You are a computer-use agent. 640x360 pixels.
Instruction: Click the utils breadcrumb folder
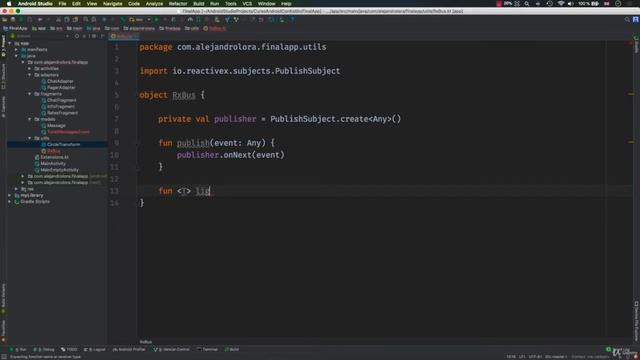coord(191,29)
